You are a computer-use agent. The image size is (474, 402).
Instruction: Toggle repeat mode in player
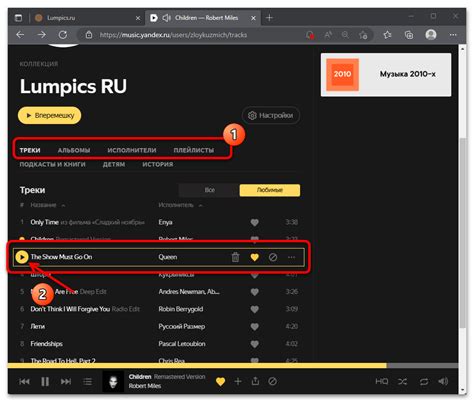click(x=424, y=381)
